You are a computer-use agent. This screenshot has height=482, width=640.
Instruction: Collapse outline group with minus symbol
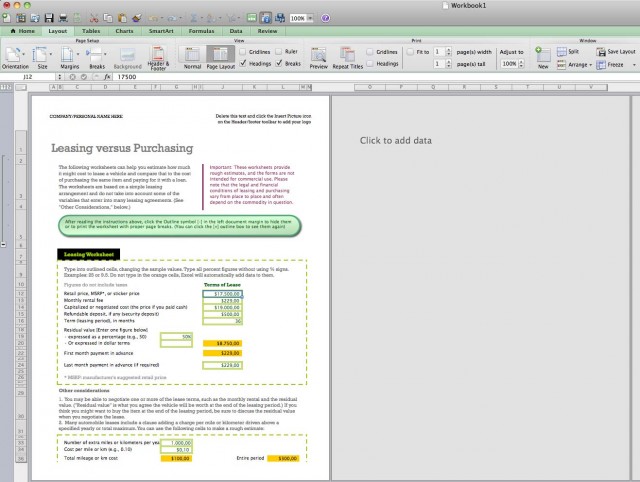3,244
